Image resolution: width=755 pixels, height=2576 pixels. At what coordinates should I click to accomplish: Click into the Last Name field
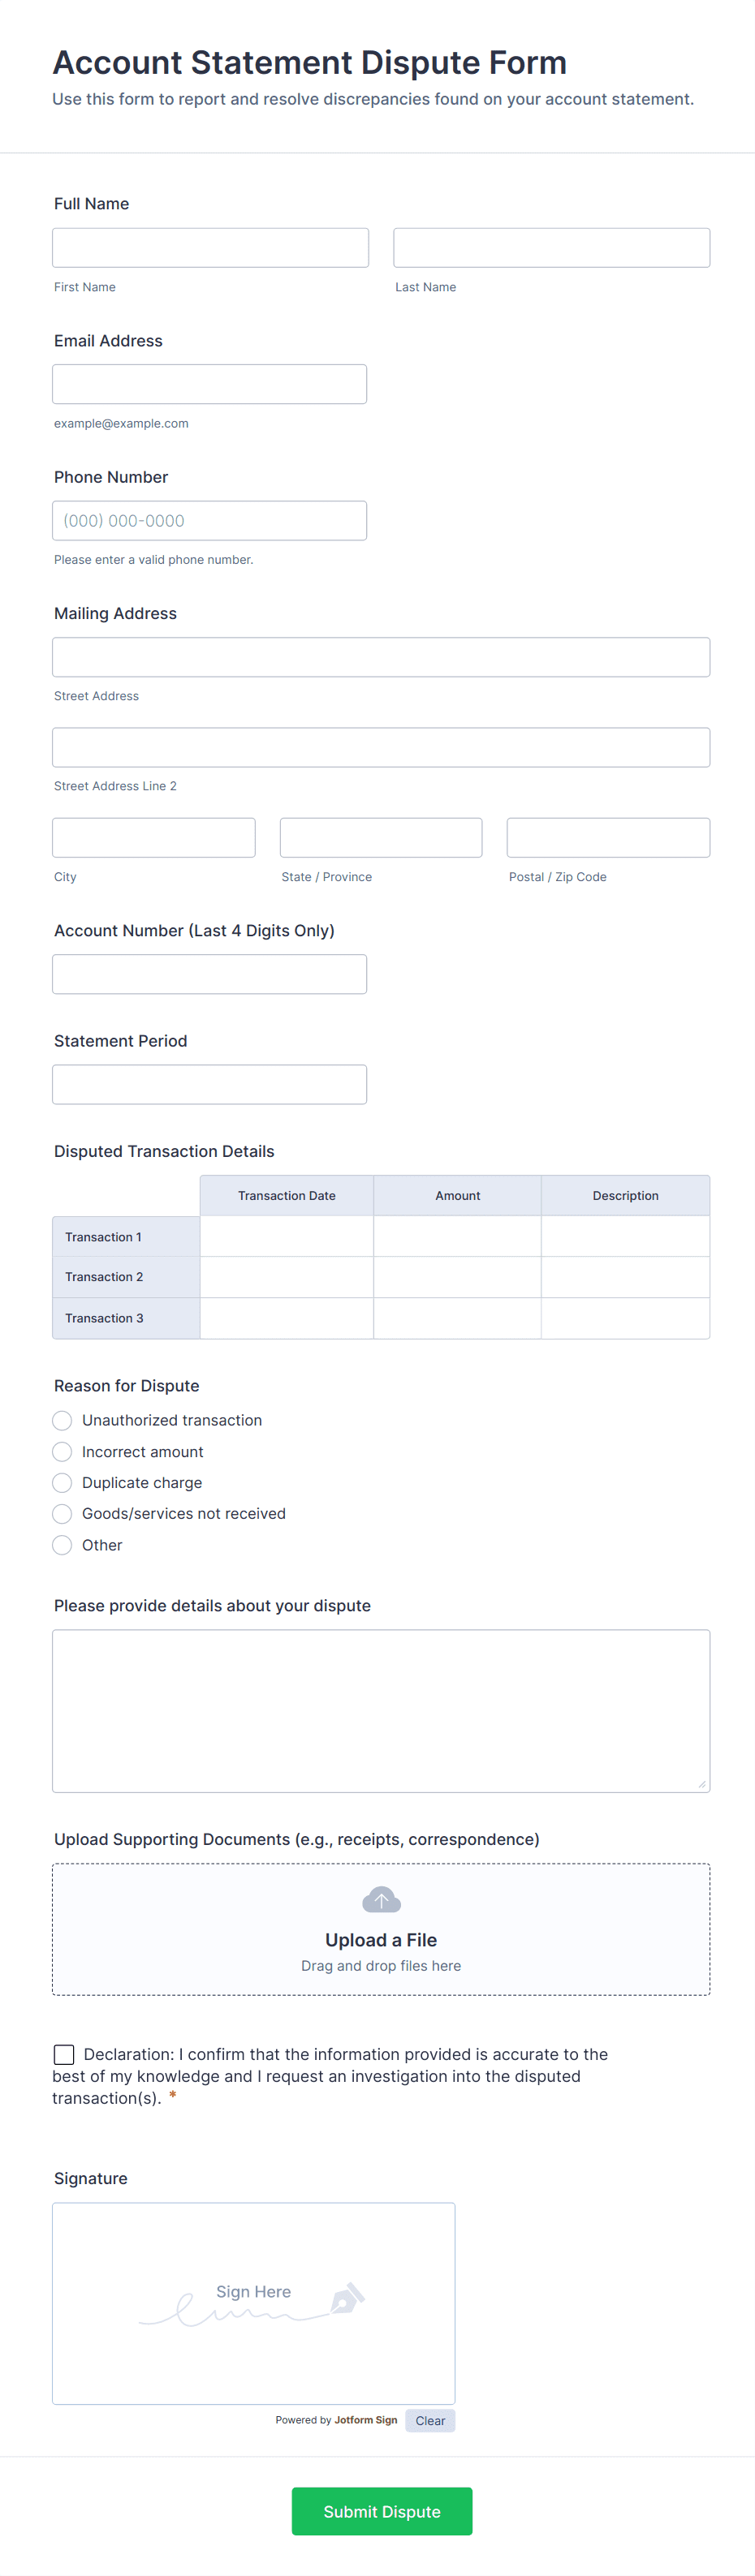click(551, 248)
